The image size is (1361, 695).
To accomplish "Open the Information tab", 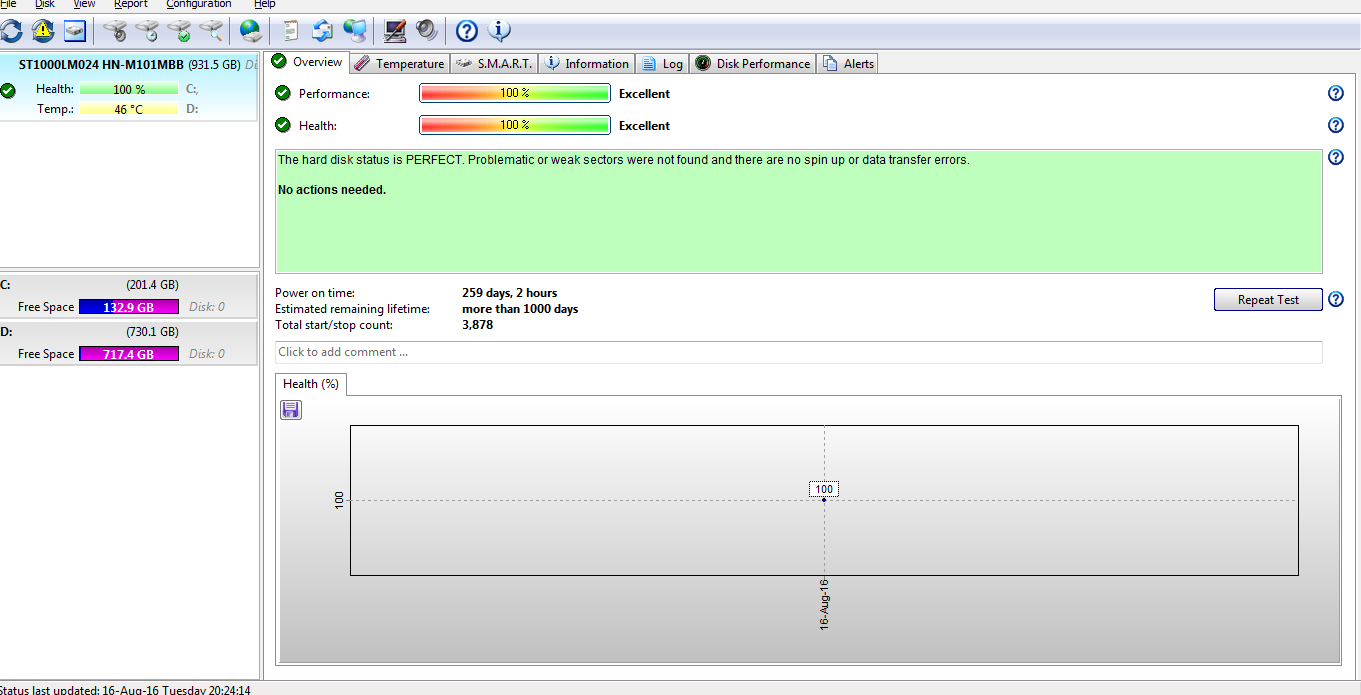I will (x=586, y=63).
